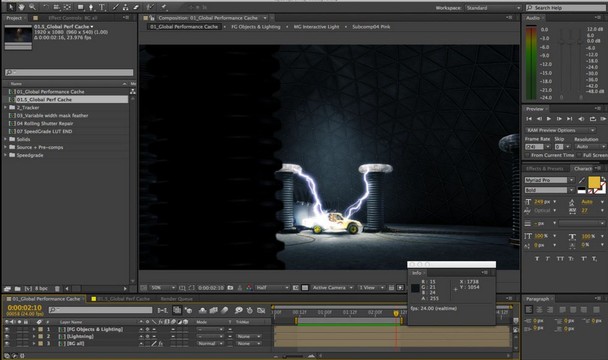Select 03_Variable width mask feather composition
The width and height of the screenshot is (608, 360).
pyautogui.click(x=52, y=116)
